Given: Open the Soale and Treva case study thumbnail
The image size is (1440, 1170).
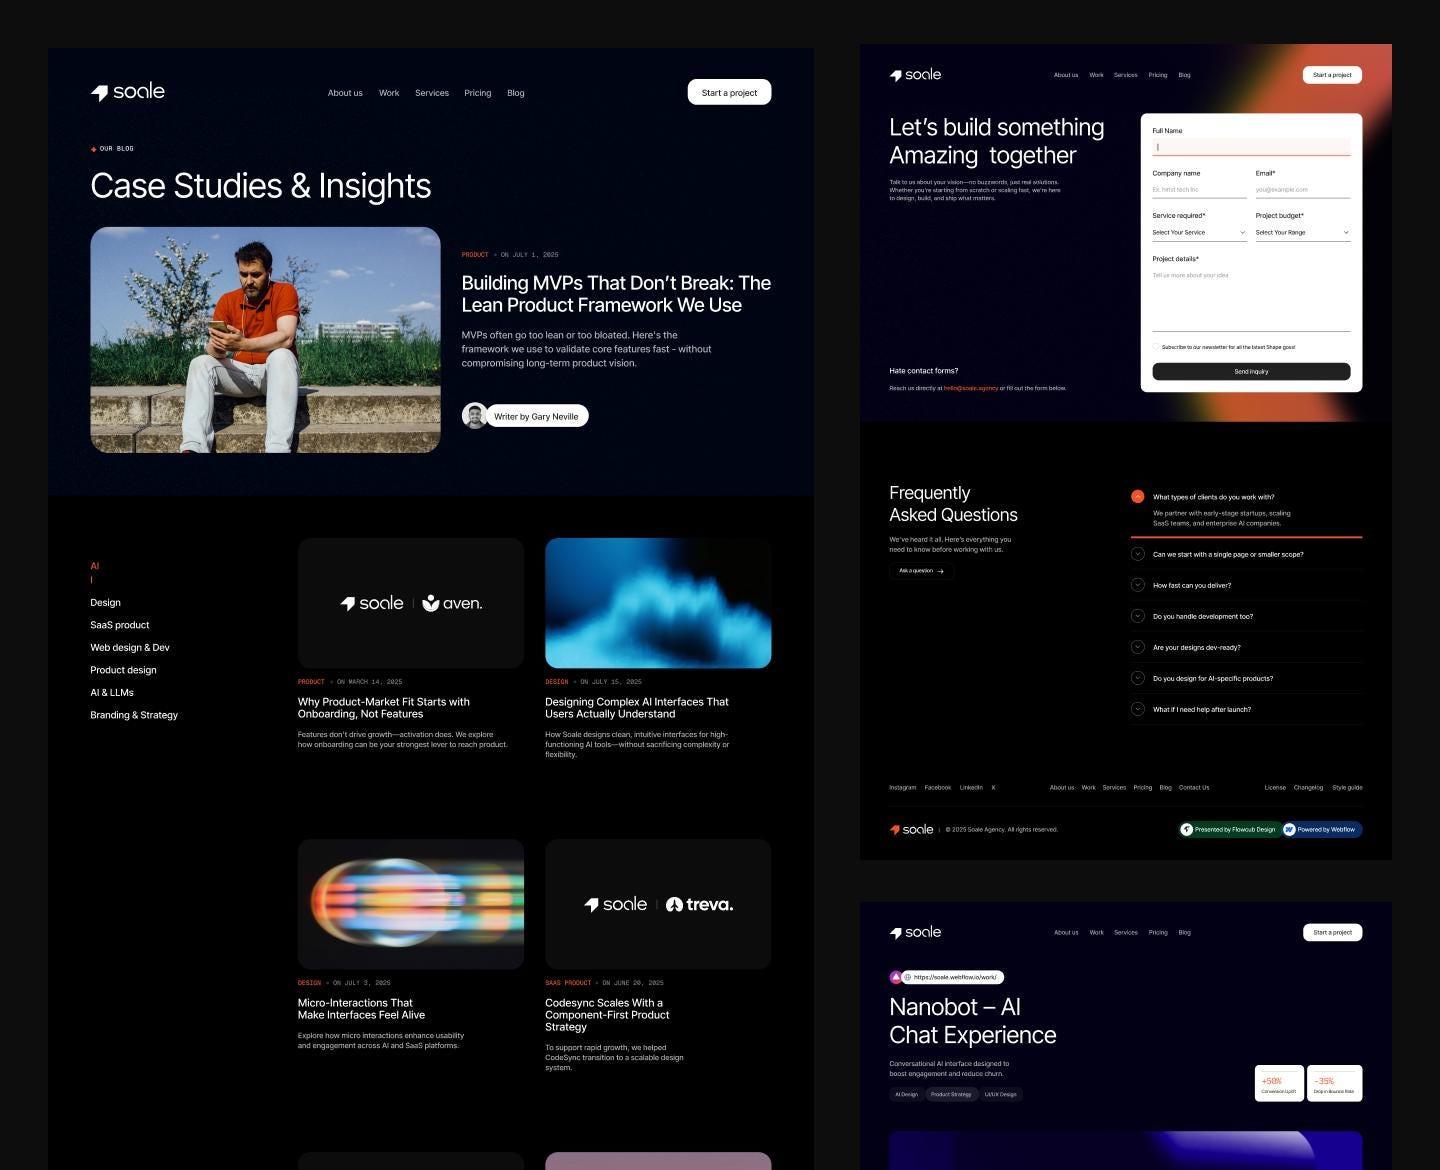Looking at the screenshot, I should (x=658, y=904).
